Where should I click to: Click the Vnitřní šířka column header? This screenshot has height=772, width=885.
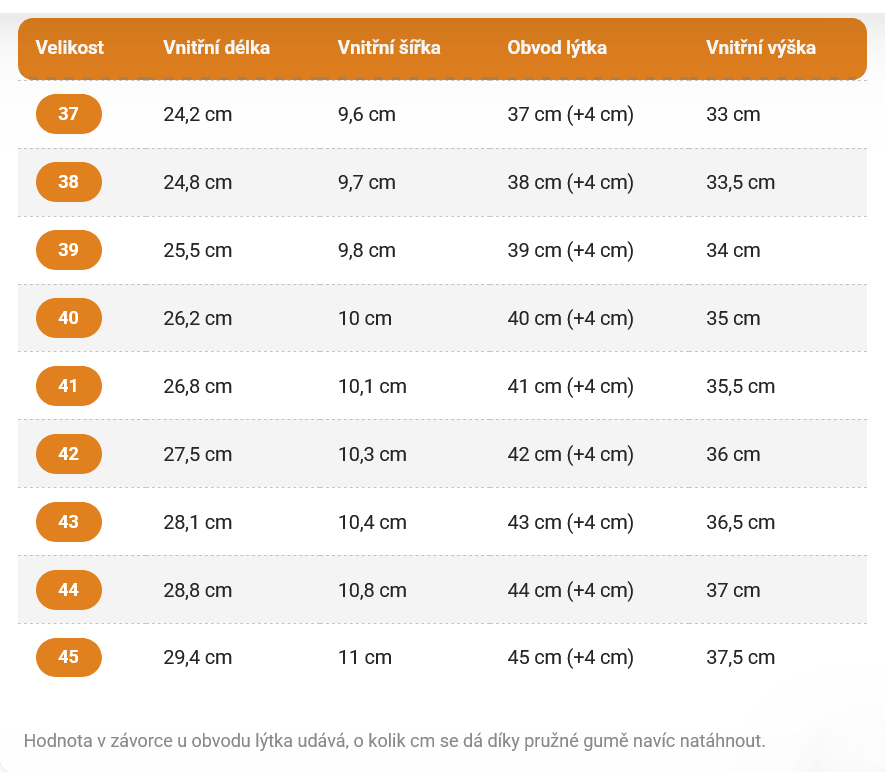click(389, 47)
